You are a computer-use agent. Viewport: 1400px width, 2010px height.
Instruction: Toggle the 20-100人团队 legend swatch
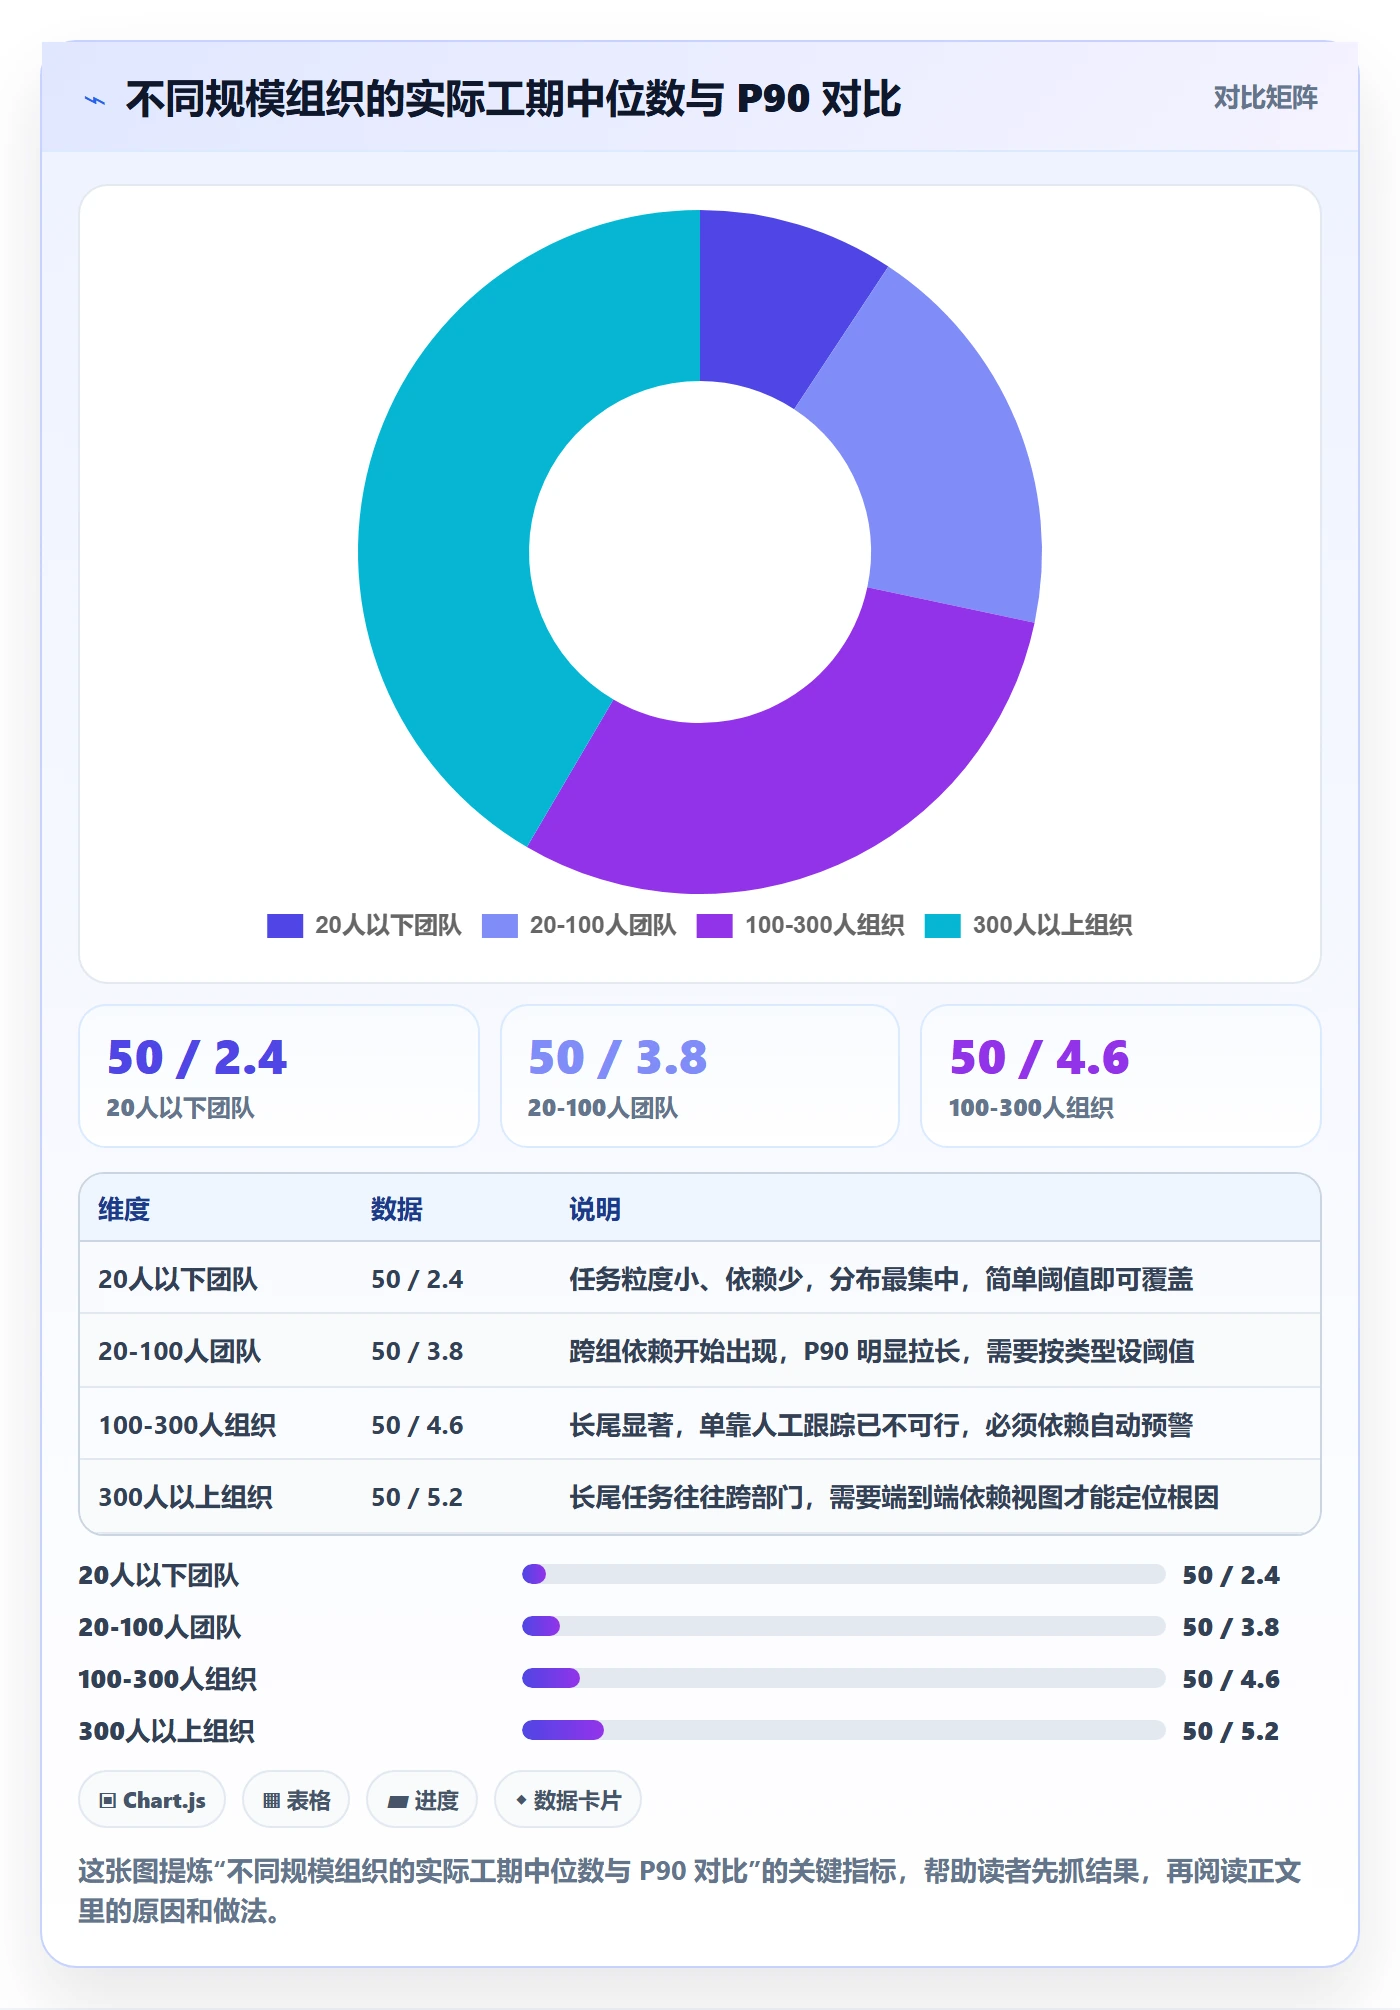point(499,926)
